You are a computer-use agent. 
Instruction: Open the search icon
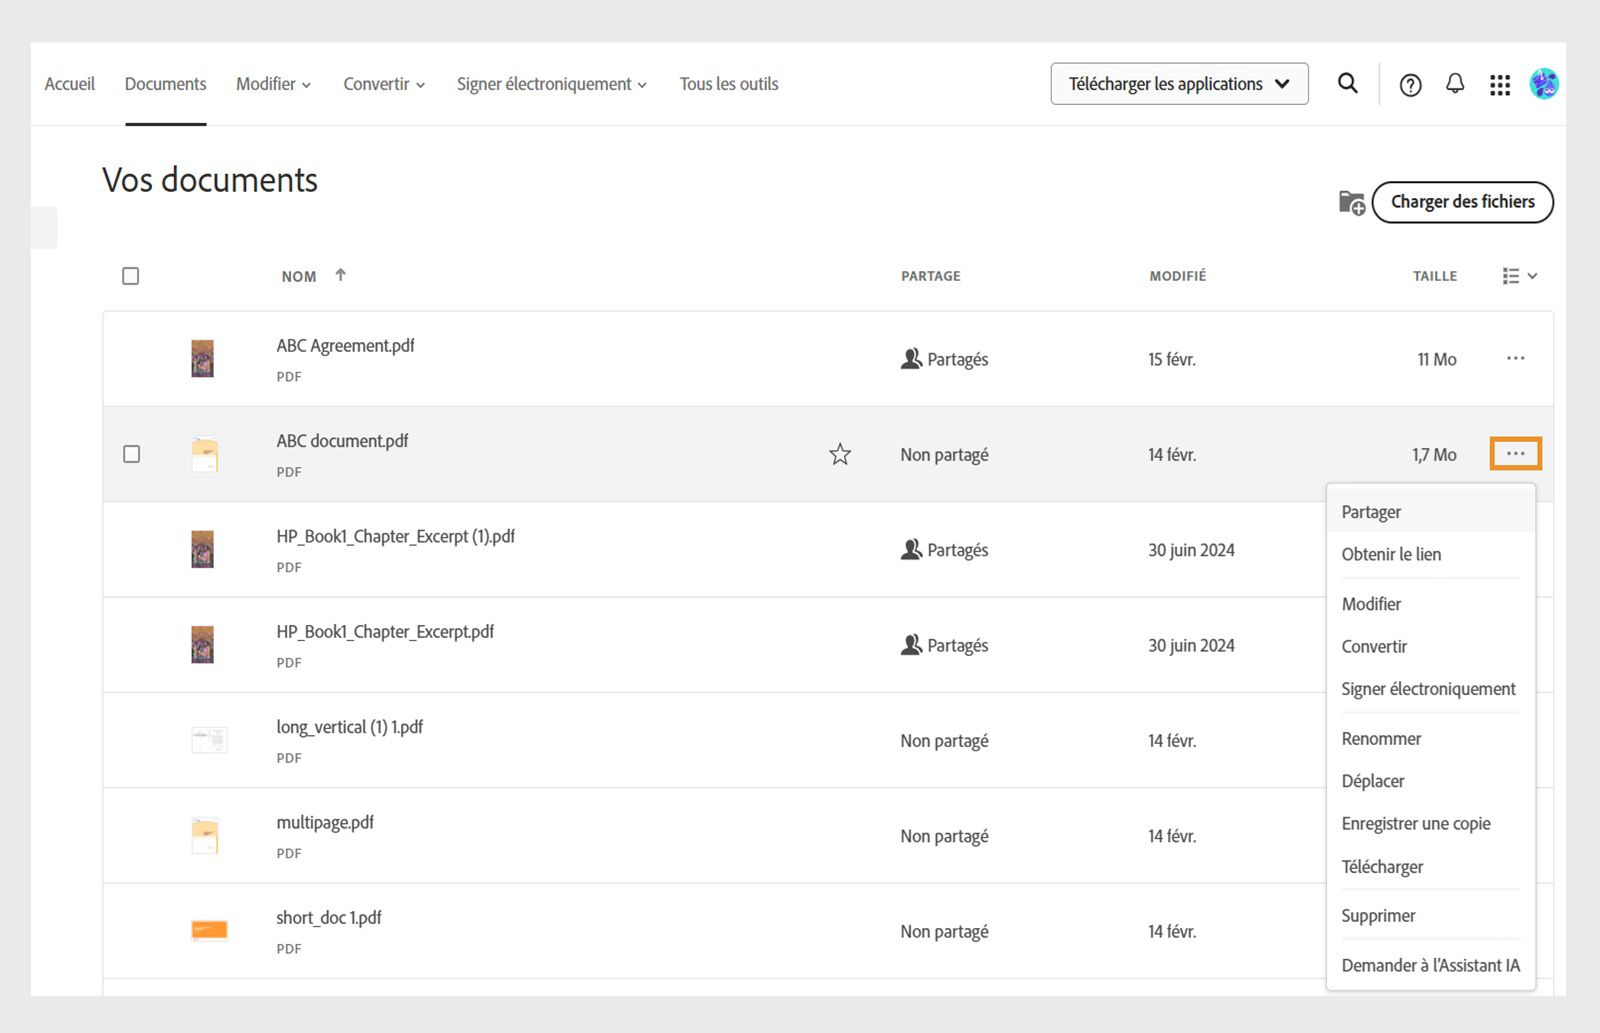(1347, 84)
